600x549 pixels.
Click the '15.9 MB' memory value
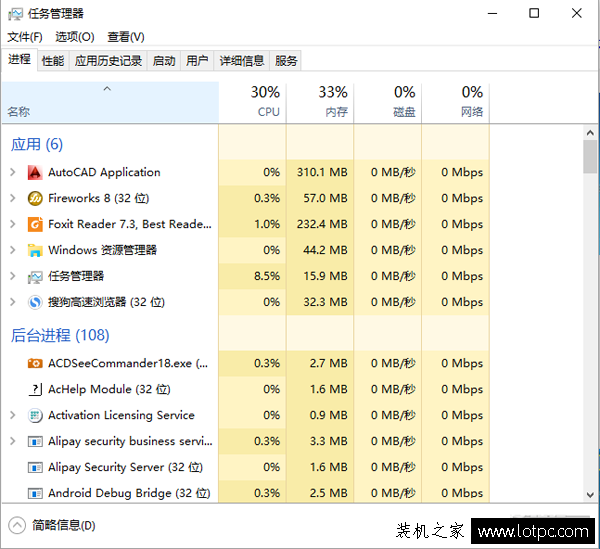coord(326,277)
